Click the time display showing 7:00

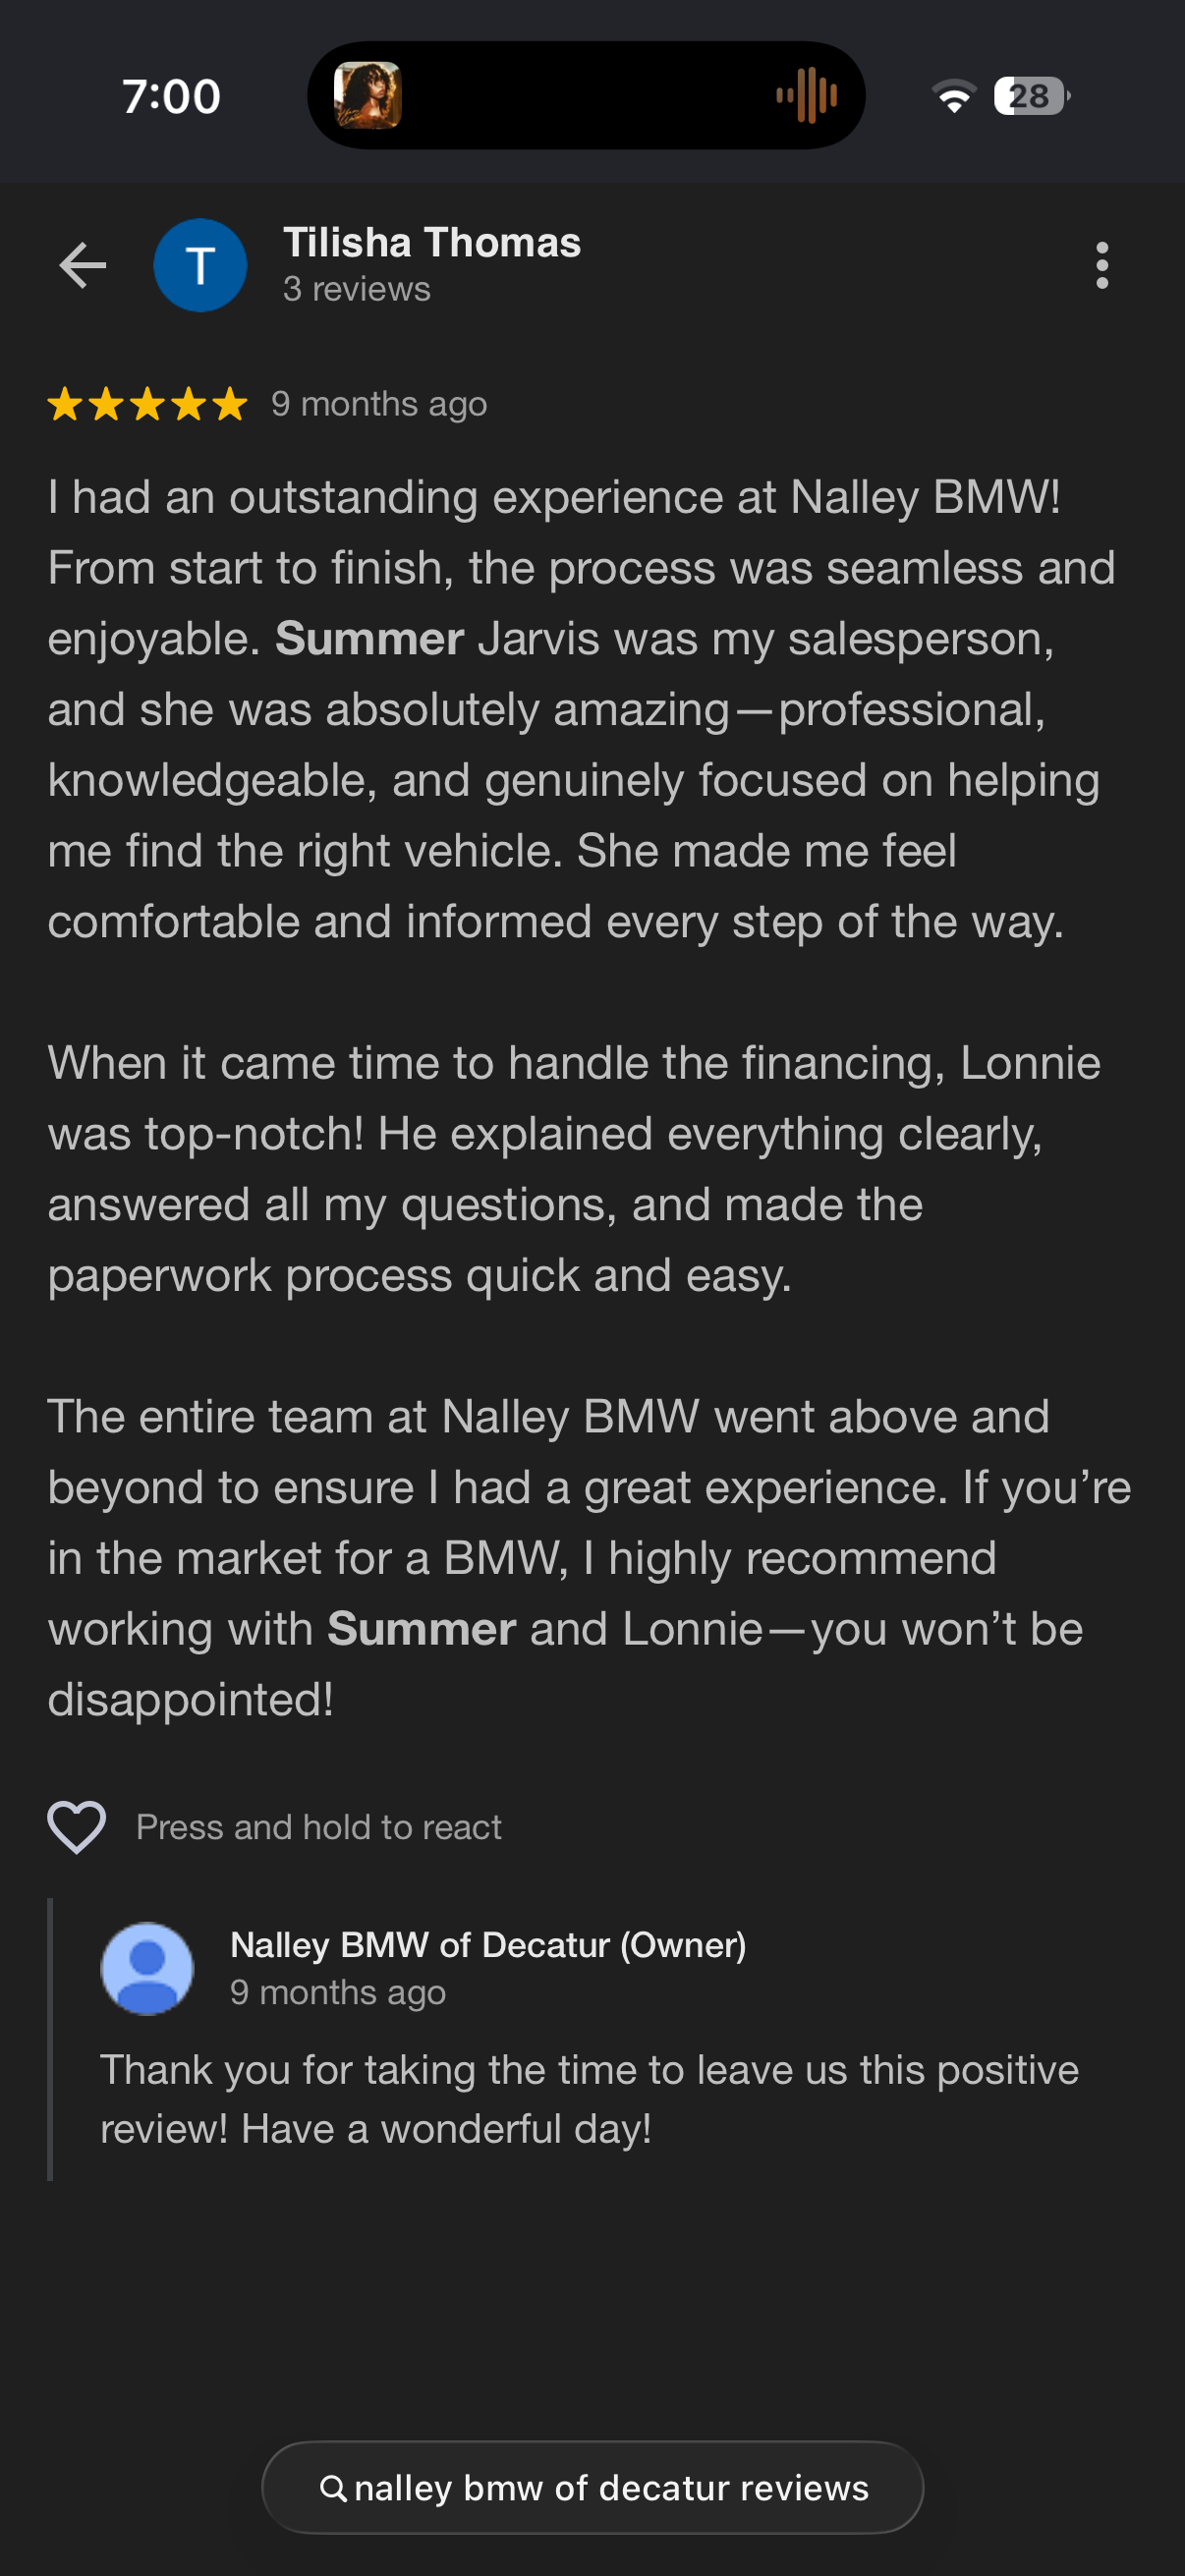pos(170,97)
